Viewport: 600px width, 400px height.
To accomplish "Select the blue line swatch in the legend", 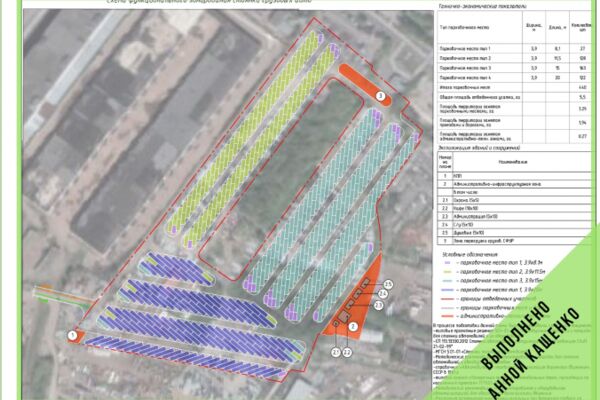I will [x=447, y=290].
